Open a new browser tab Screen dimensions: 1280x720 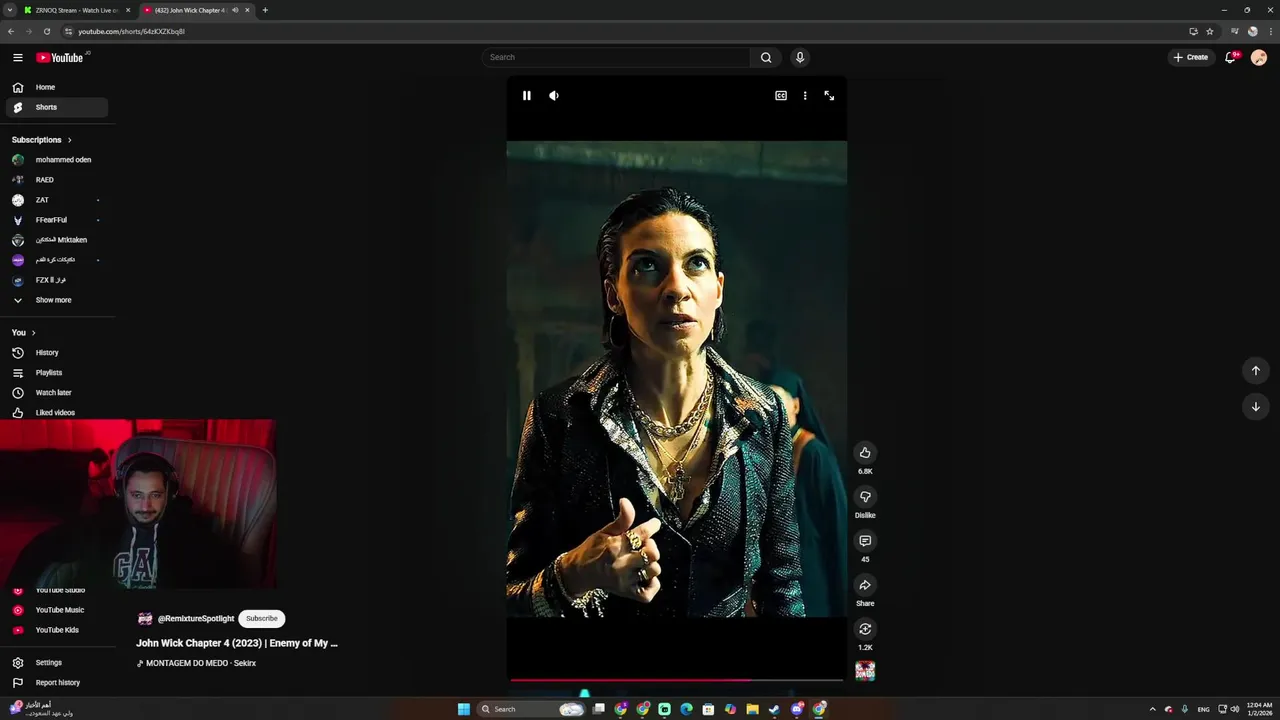point(265,10)
